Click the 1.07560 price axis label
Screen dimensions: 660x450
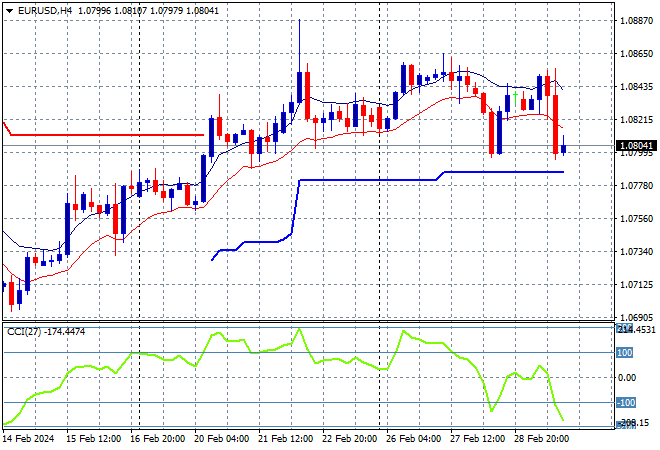point(637,218)
